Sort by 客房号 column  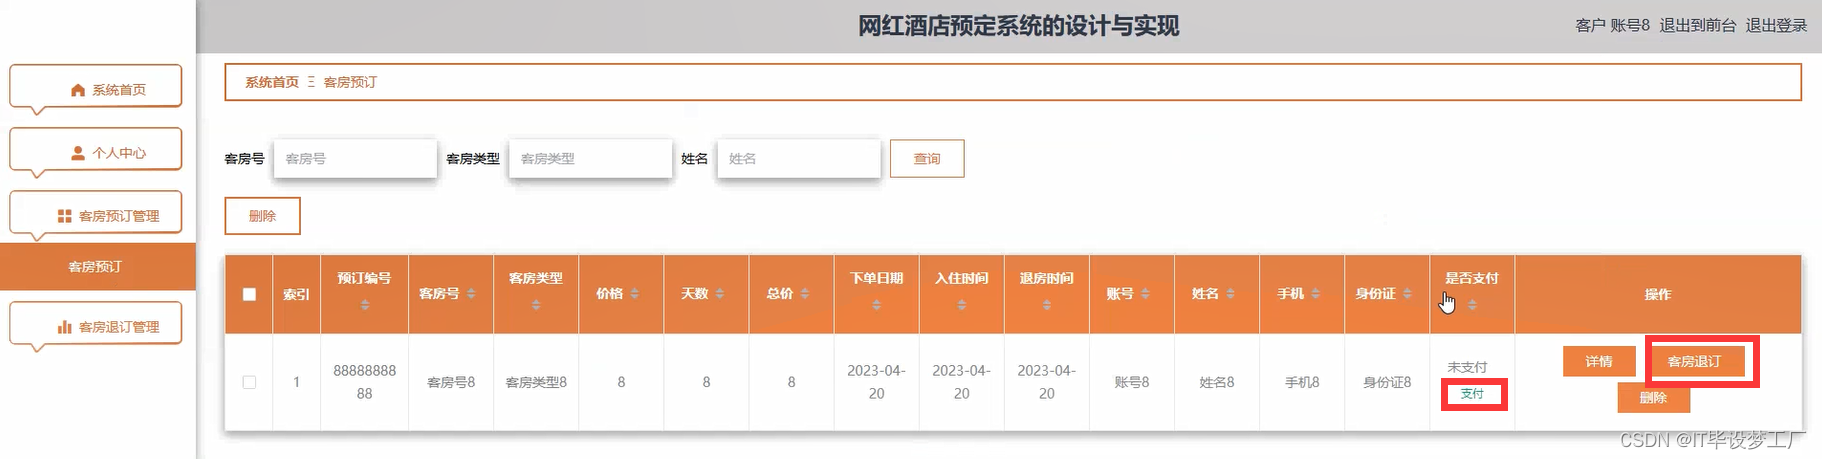(x=471, y=294)
